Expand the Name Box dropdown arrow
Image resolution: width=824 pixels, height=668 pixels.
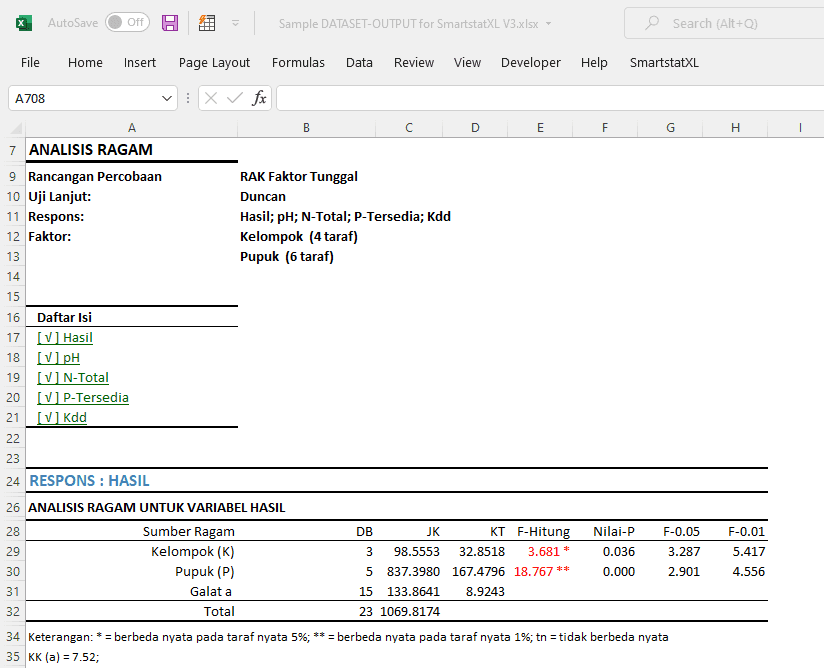pyautogui.click(x=168, y=99)
